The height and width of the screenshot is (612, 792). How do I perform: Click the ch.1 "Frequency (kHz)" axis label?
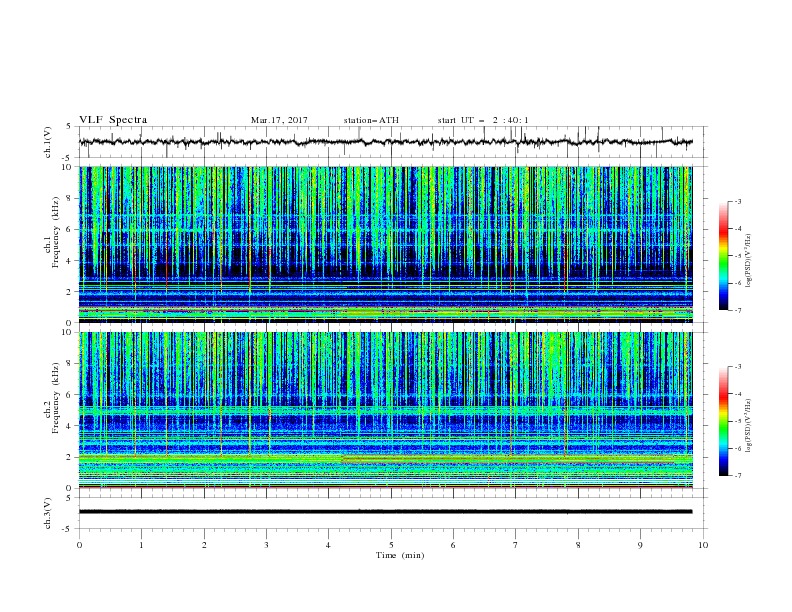coord(56,231)
